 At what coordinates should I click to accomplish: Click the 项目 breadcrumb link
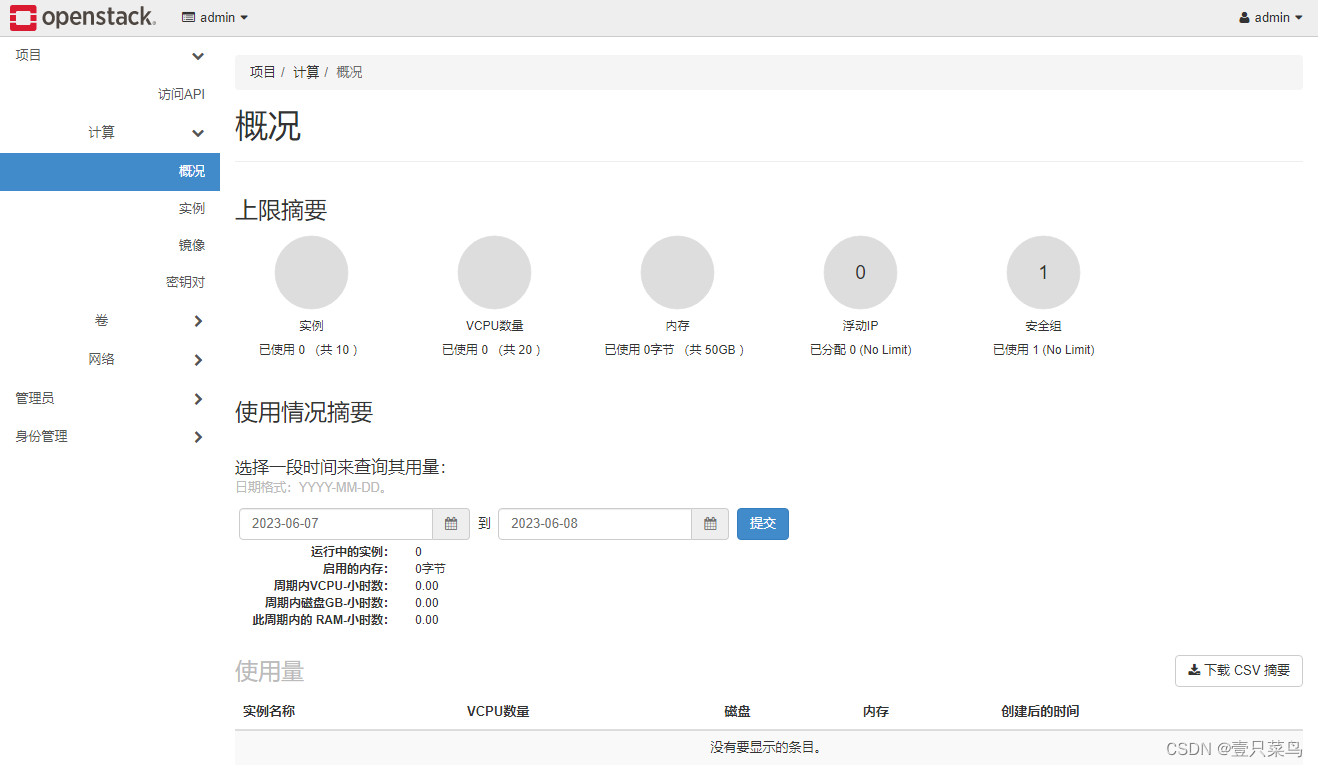pyautogui.click(x=263, y=72)
